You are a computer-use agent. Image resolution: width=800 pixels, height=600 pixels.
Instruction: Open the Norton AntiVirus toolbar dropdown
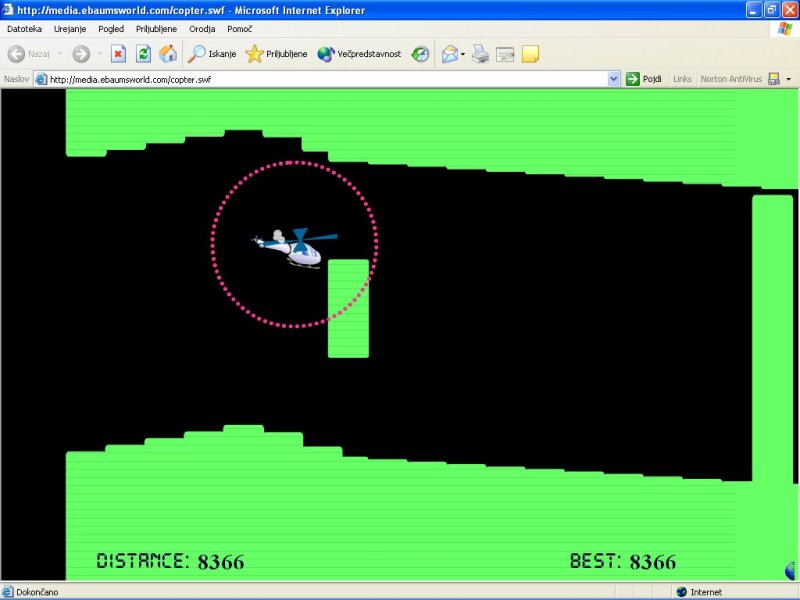[788, 79]
